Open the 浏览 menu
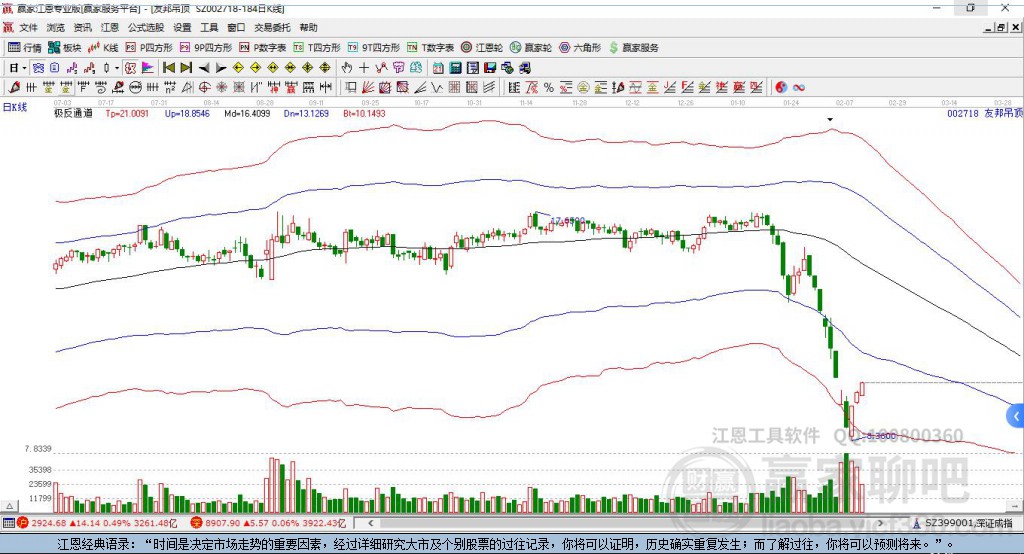Viewport: 1024px width, 554px height. pos(56,27)
